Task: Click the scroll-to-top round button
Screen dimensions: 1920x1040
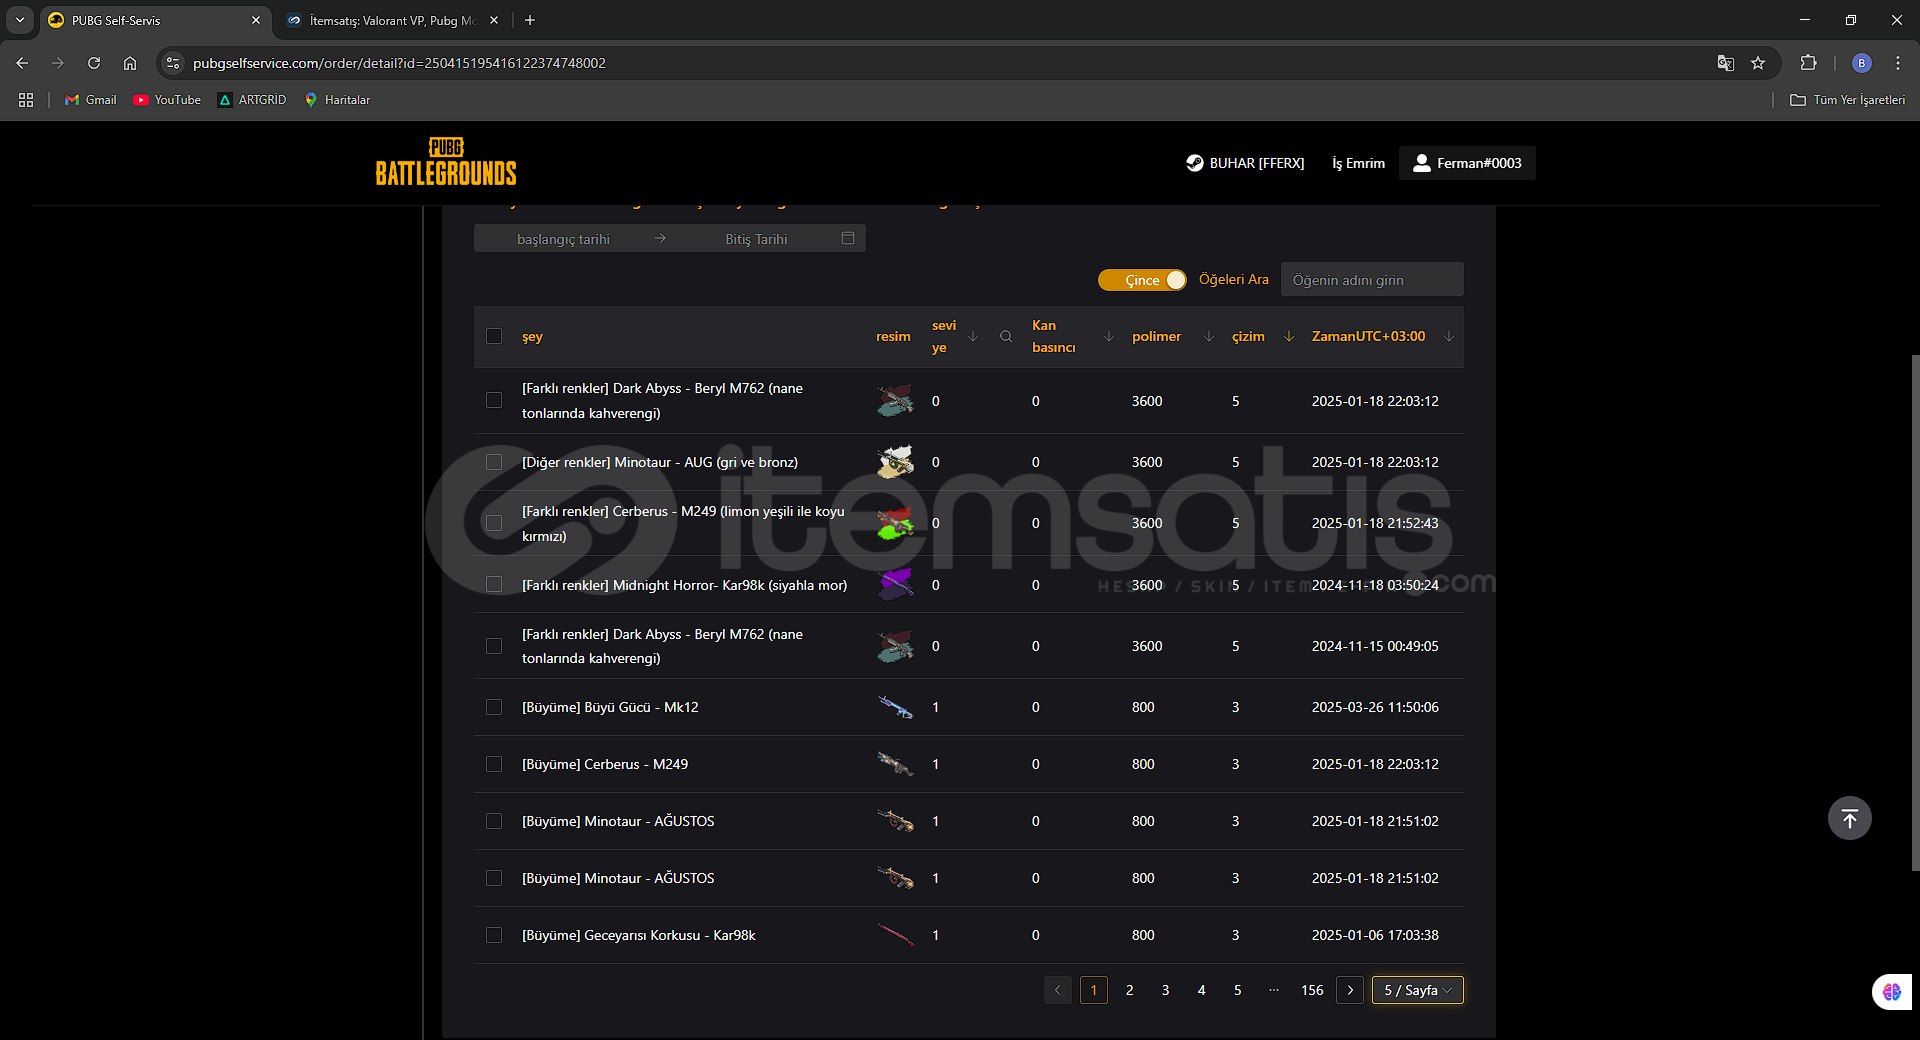Action: point(1850,818)
